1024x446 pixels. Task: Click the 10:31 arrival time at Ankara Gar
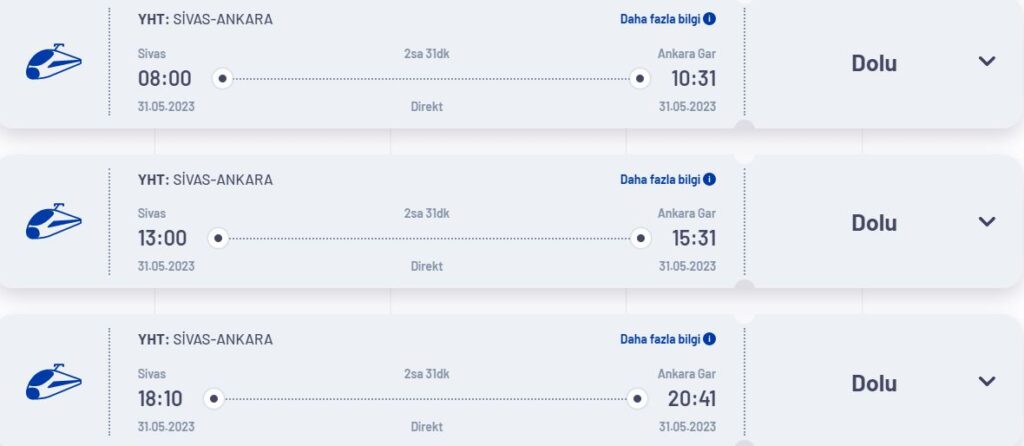(x=693, y=79)
